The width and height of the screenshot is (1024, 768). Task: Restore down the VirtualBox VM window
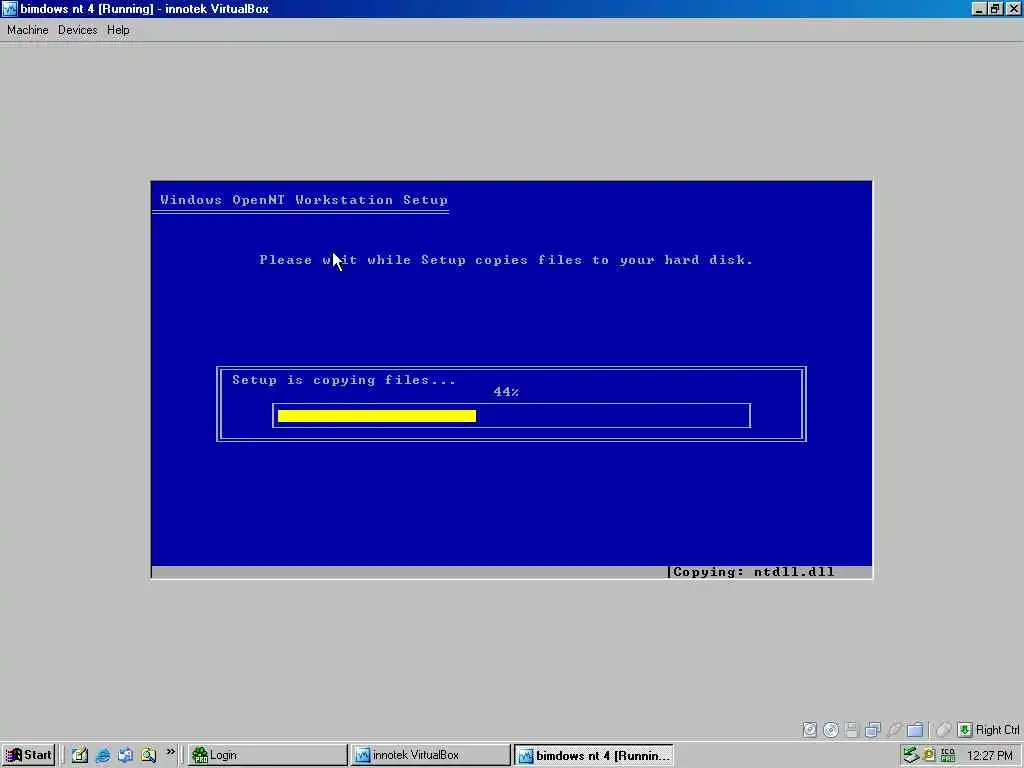[x=995, y=8]
